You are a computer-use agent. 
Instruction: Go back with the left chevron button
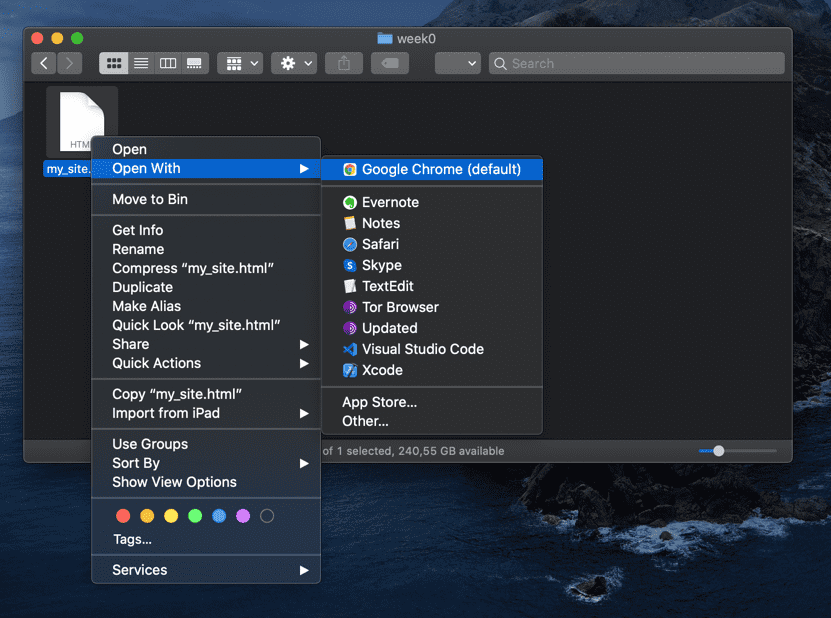tap(44, 64)
